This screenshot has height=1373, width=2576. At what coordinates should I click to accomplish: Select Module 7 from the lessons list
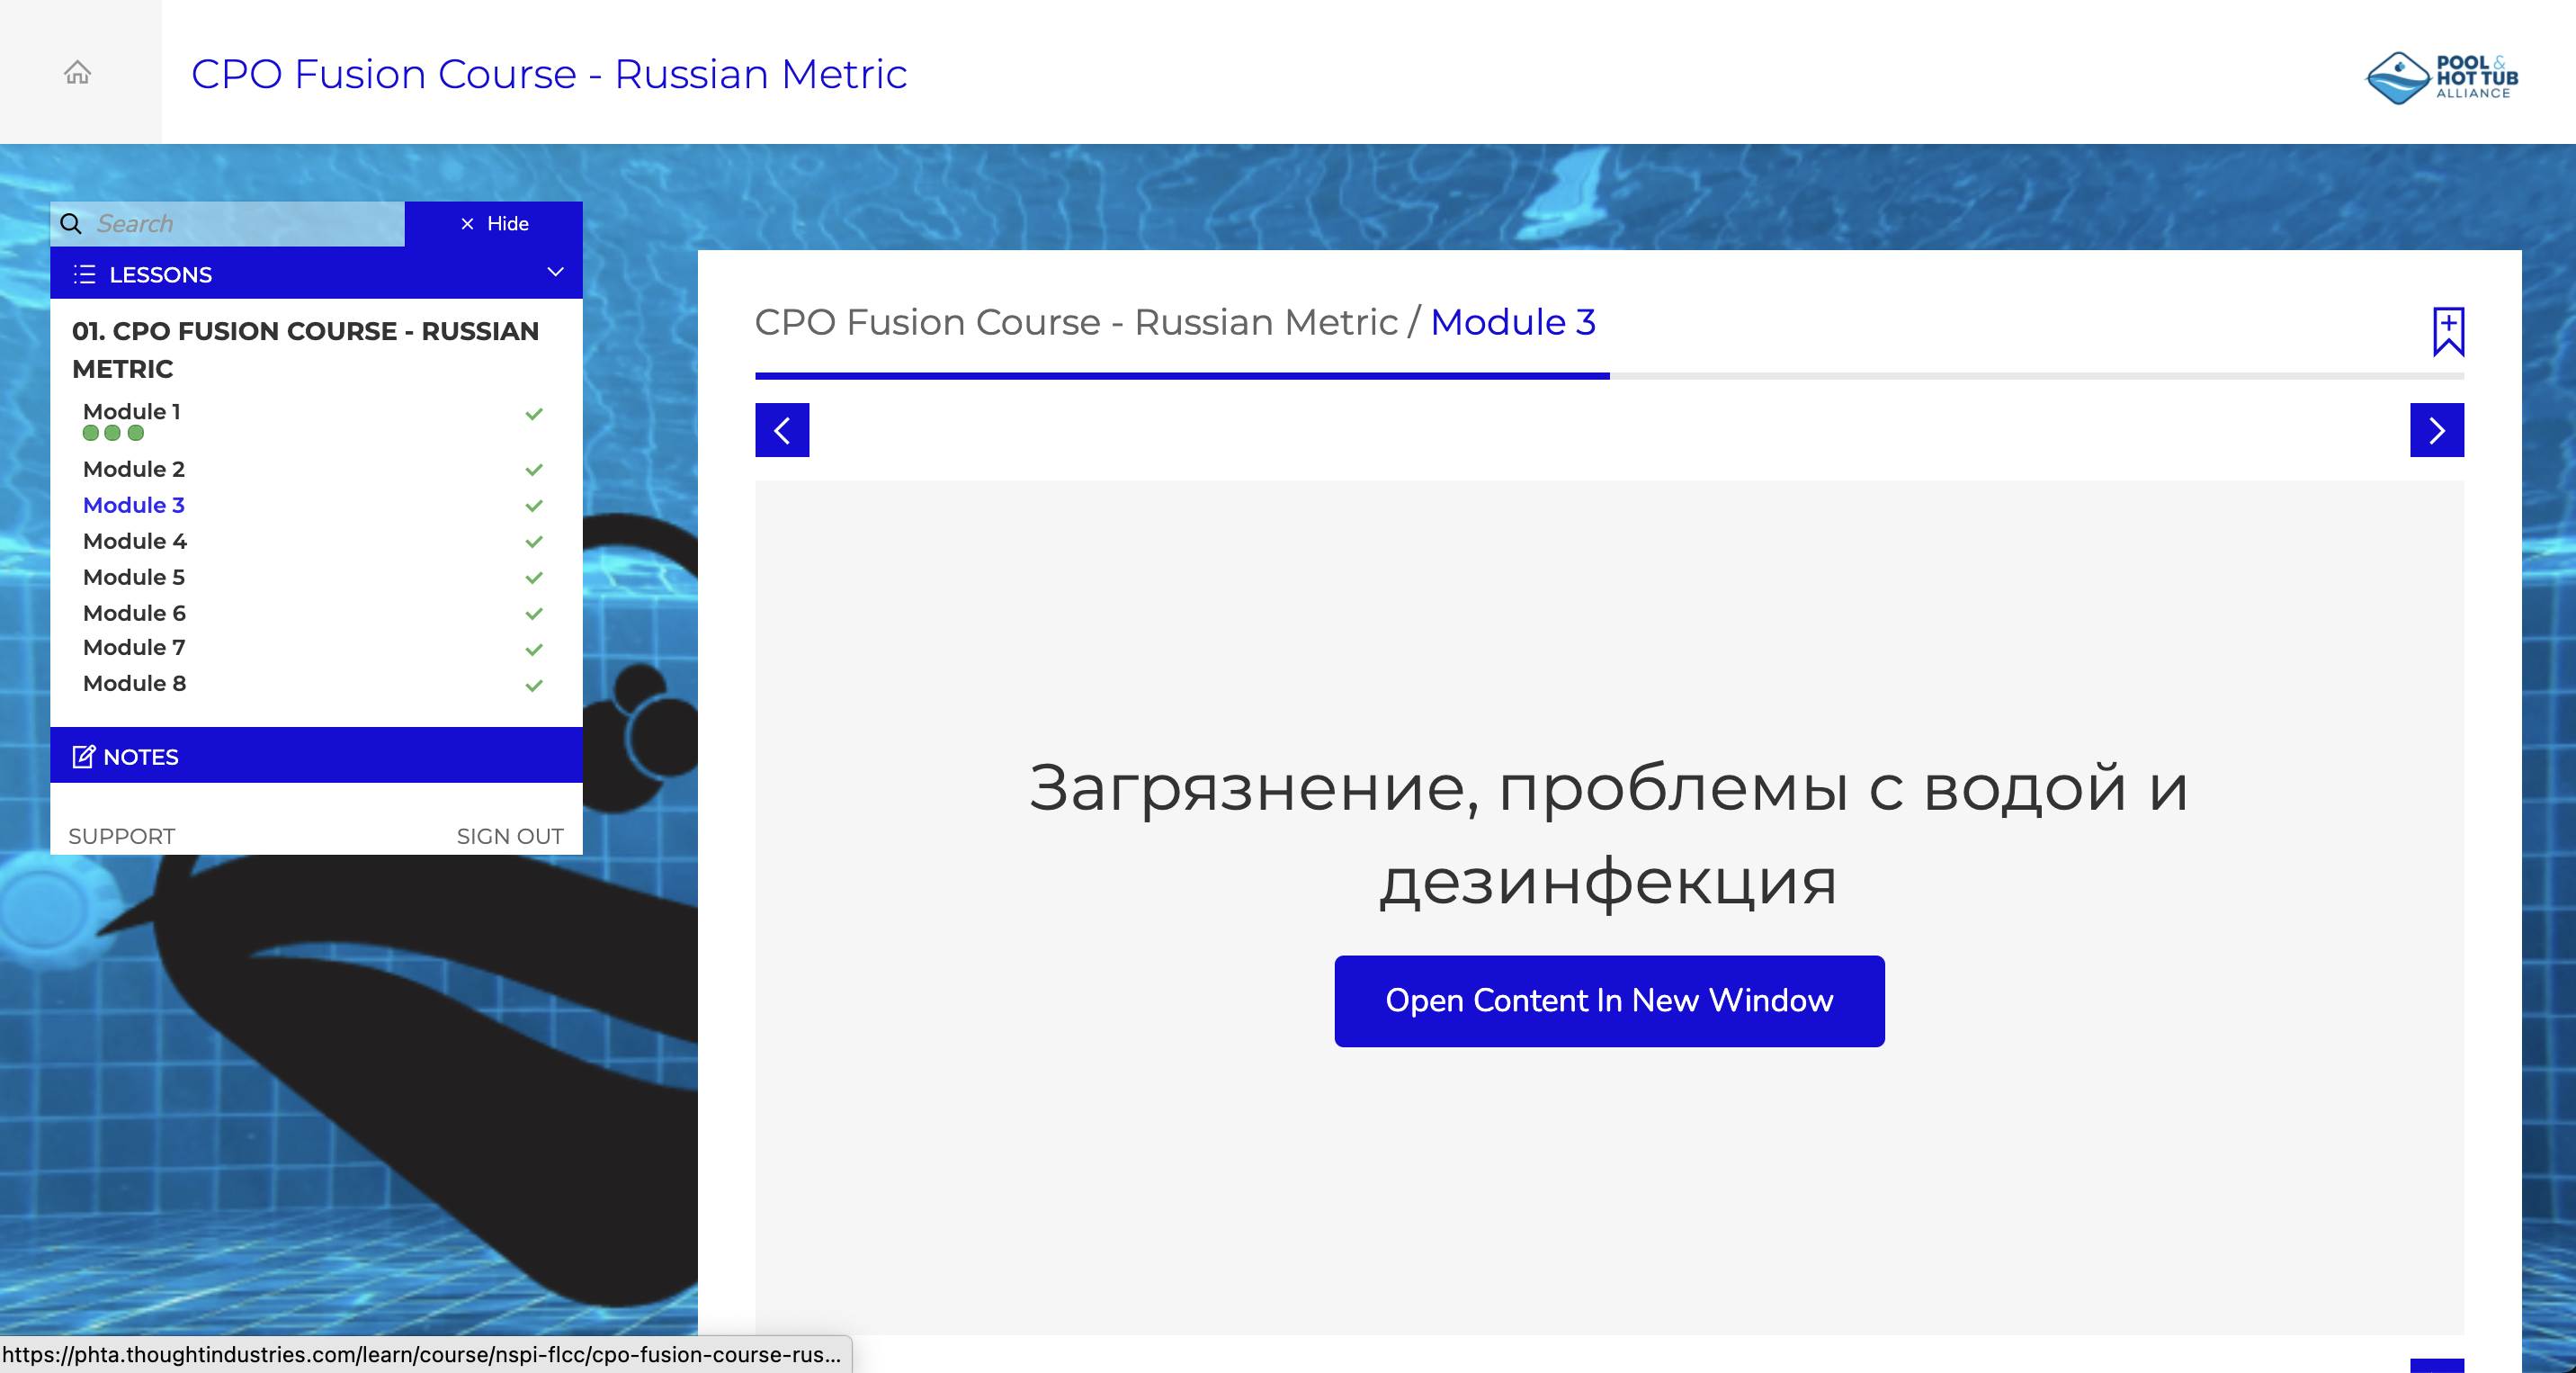click(x=134, y=647)
